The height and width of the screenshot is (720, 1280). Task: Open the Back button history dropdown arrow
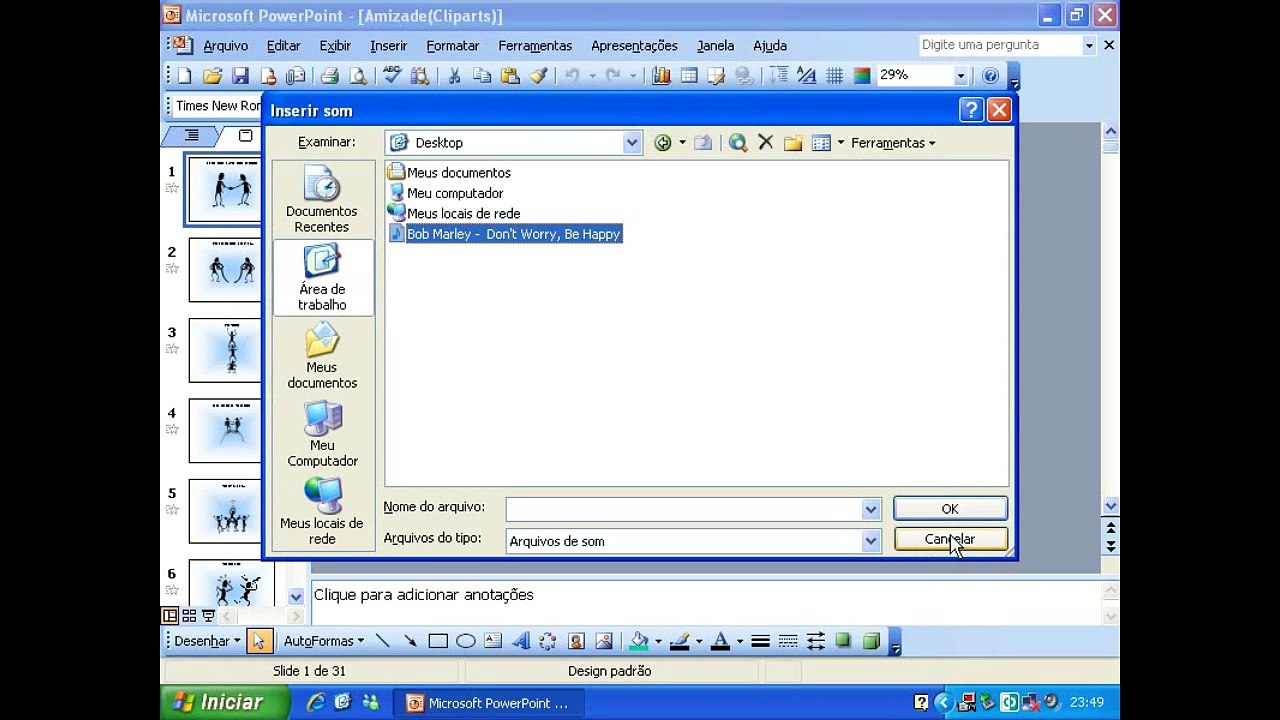(682, 143)
